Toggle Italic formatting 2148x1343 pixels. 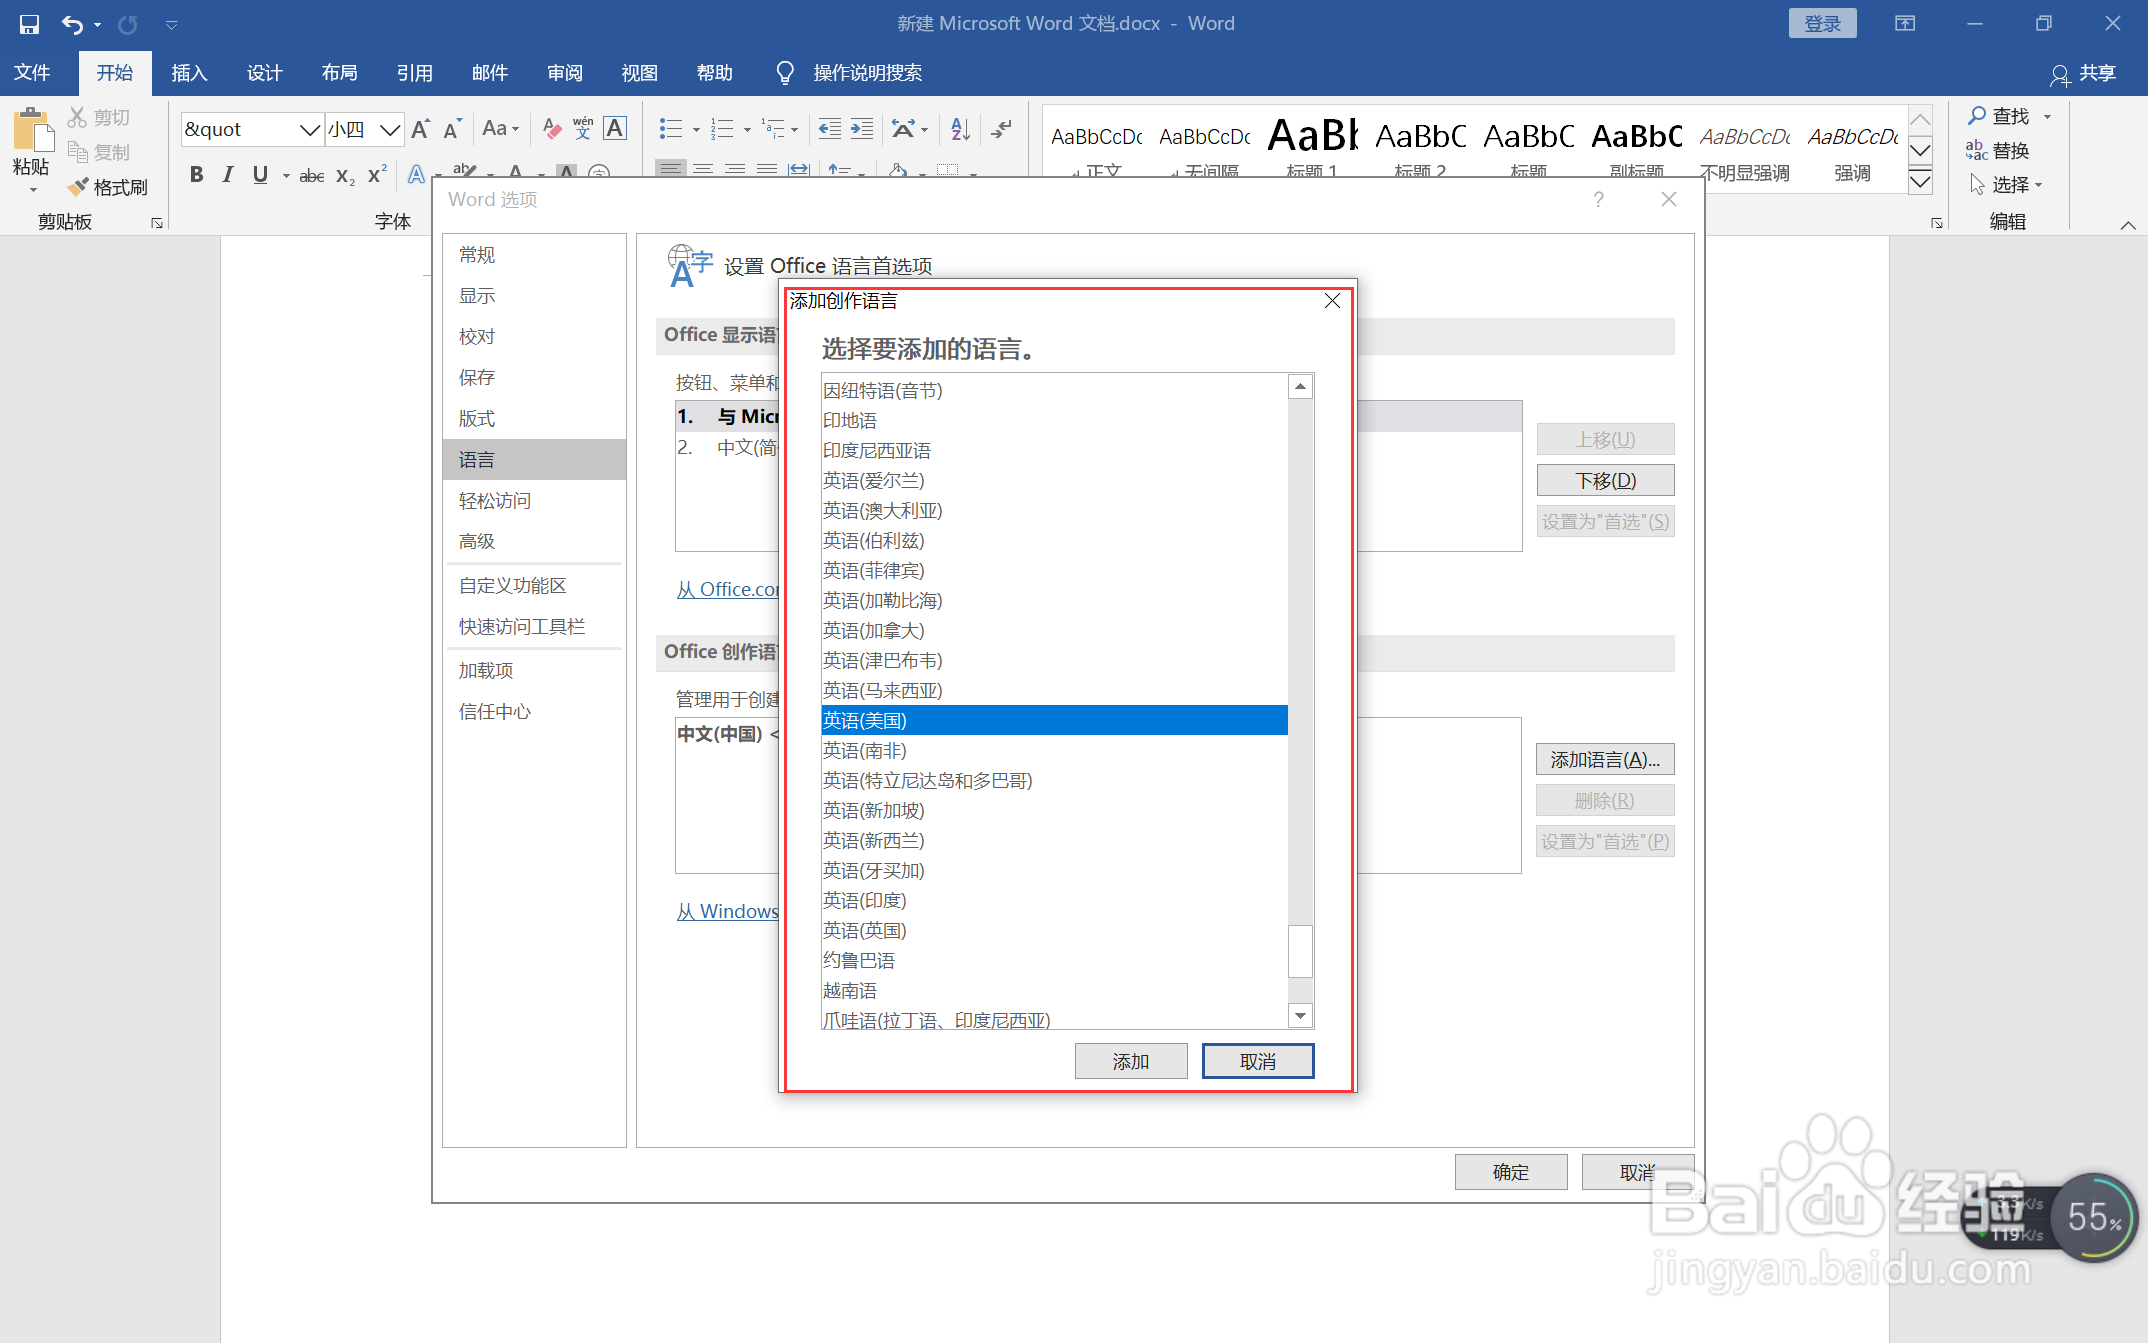pos(228,175)
